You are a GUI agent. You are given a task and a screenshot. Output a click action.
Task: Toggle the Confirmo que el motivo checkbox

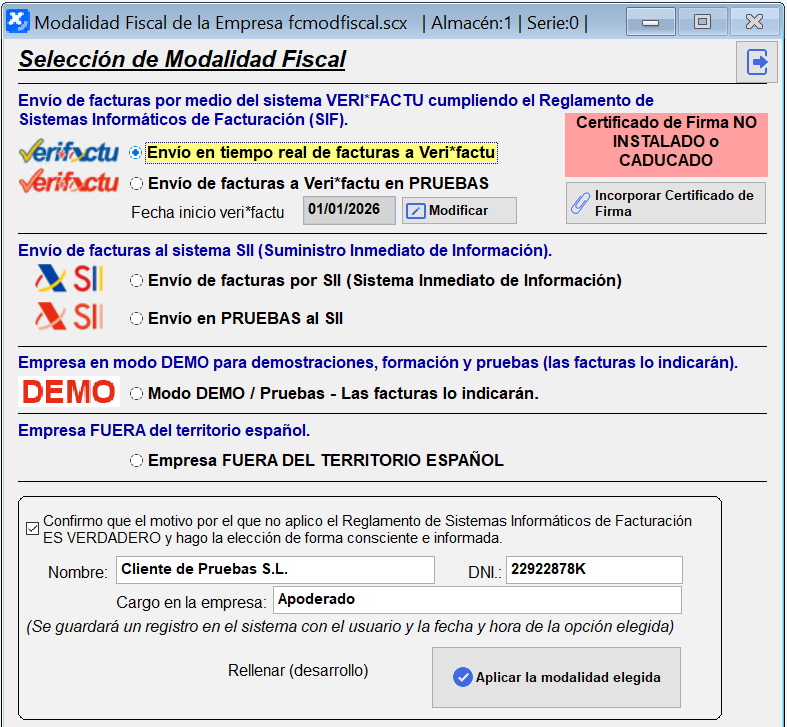33,529
